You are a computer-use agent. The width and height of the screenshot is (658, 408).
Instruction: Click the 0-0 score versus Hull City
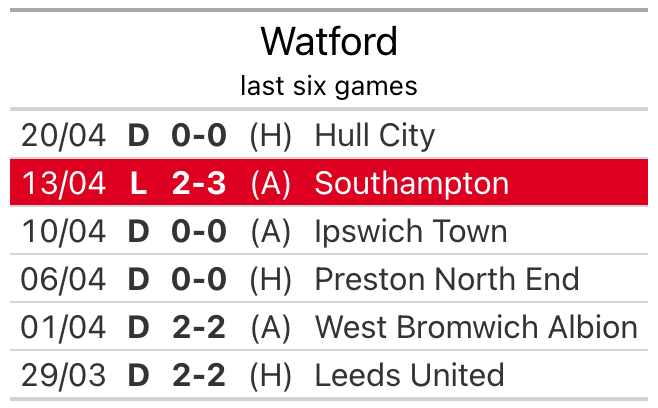(199, 136)
